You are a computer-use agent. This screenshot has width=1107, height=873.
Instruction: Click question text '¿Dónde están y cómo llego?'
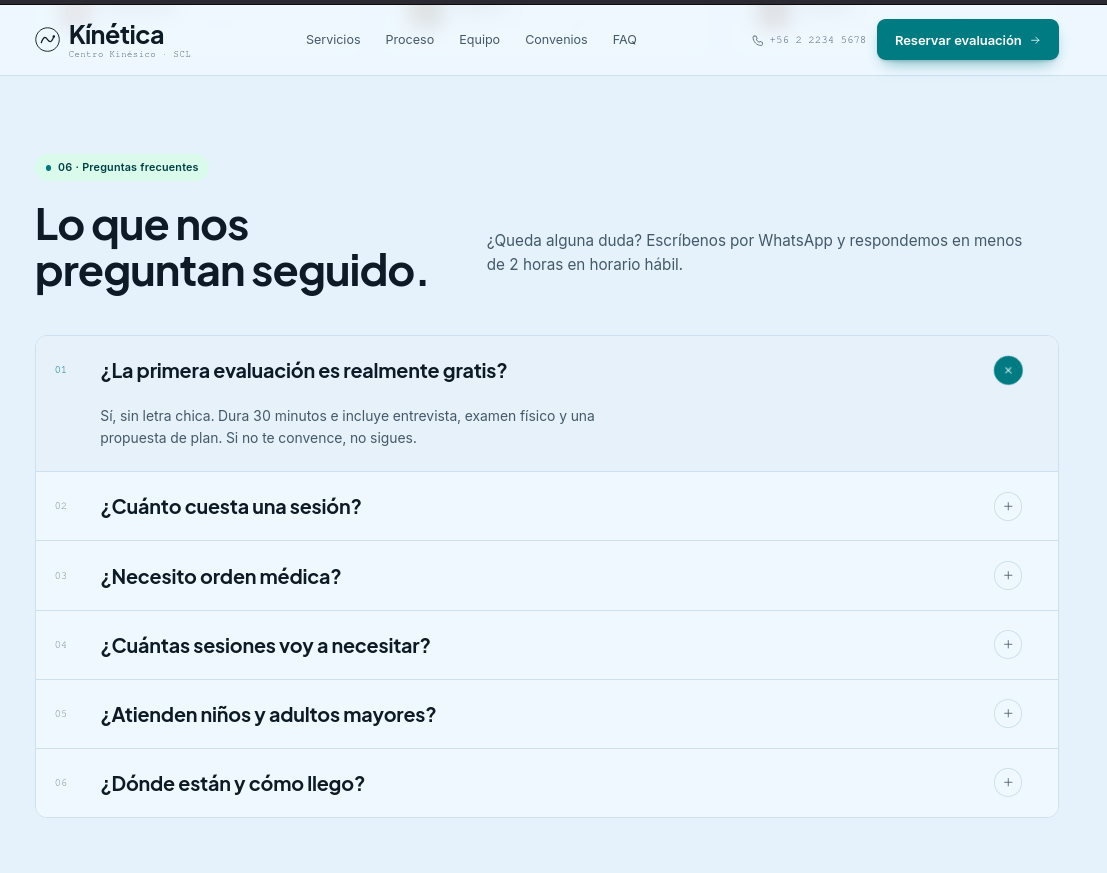click(x=232, y=783)
